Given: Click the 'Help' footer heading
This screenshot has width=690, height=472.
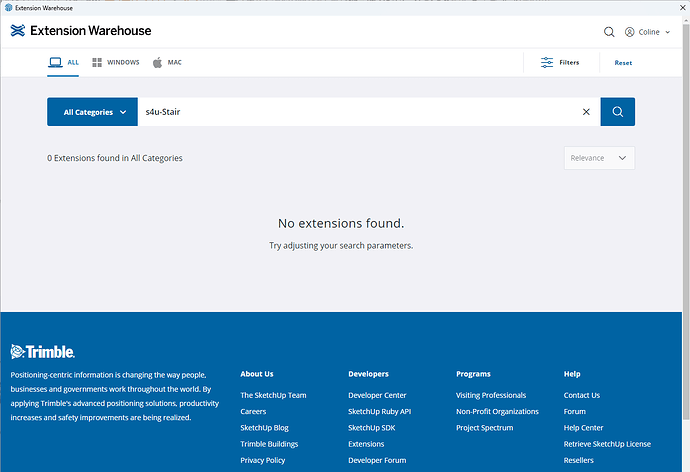Looking at the screenshot, I should pyautogui.click(x=572, y=374).
